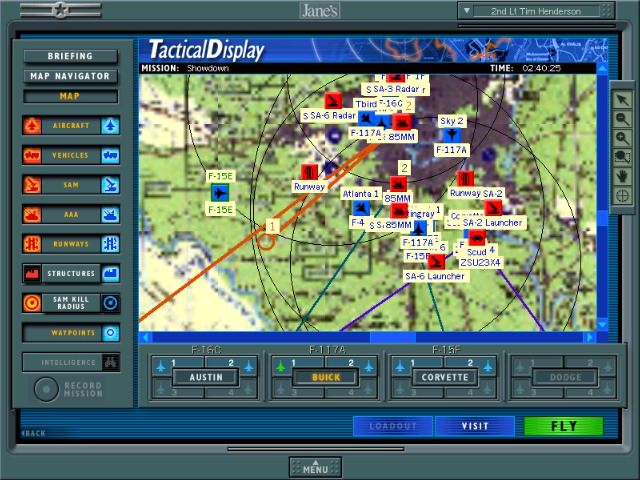
Task: Activate the hand pan tool
Action: pos(622,176)
